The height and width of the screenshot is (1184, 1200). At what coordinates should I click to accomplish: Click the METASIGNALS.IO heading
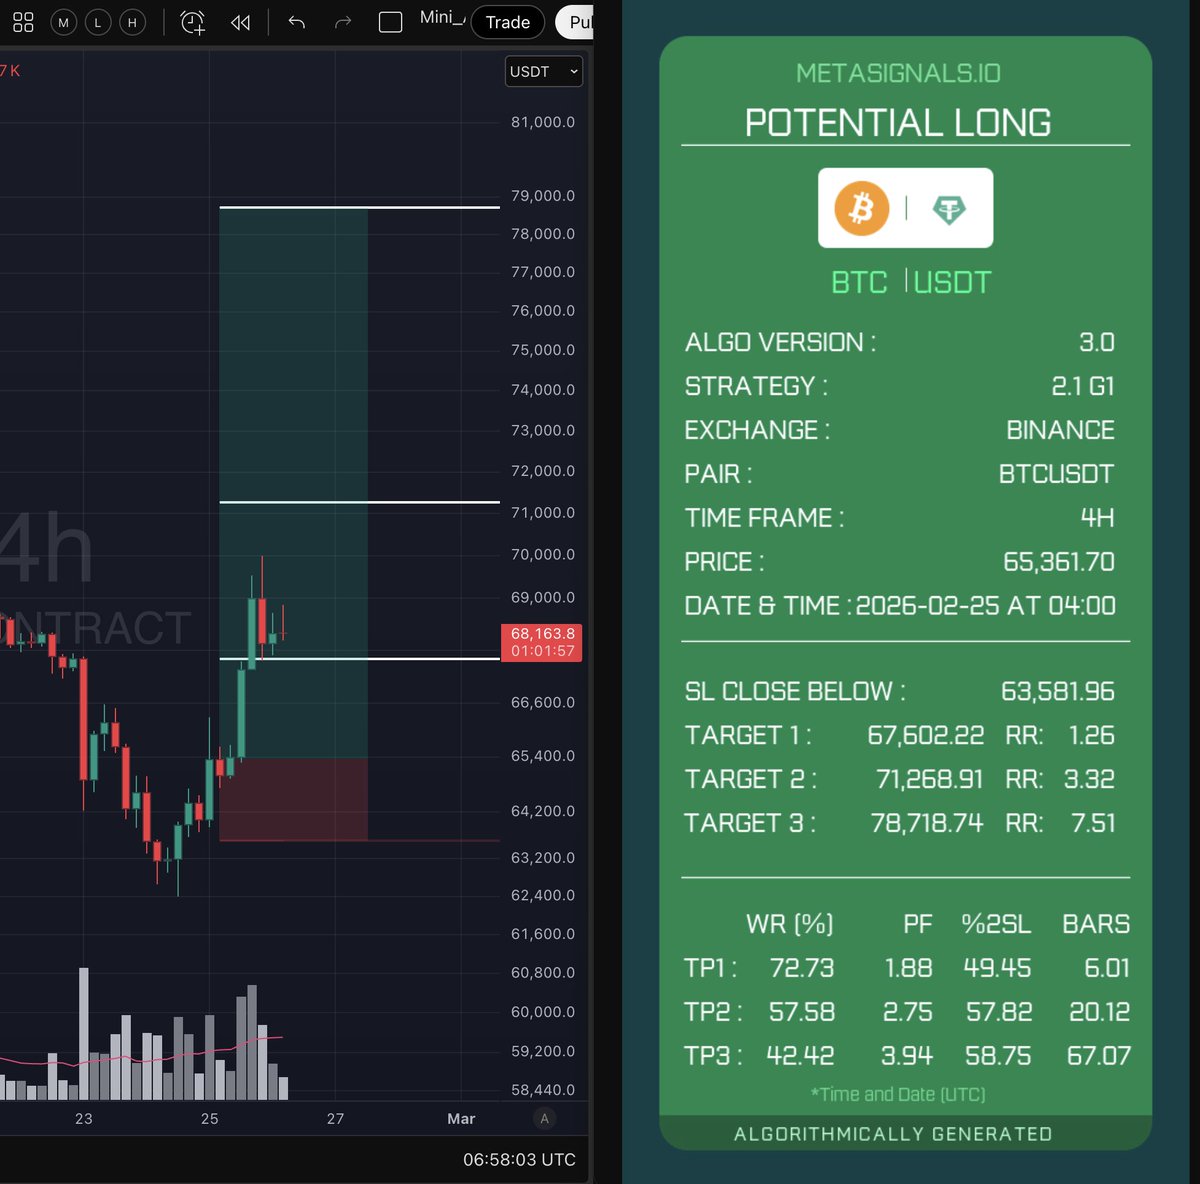coord(898,73)
